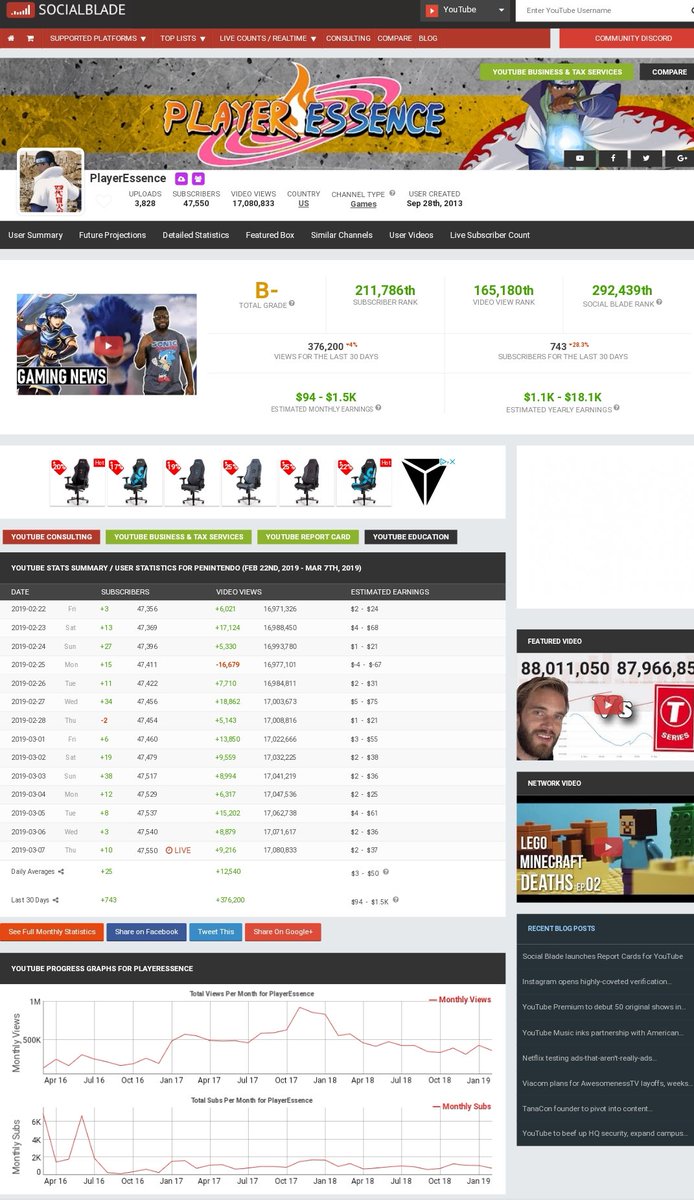The image size is (694, 1200).
Task: Switch to Detailed Statistics tab
Action: point(196,235)
